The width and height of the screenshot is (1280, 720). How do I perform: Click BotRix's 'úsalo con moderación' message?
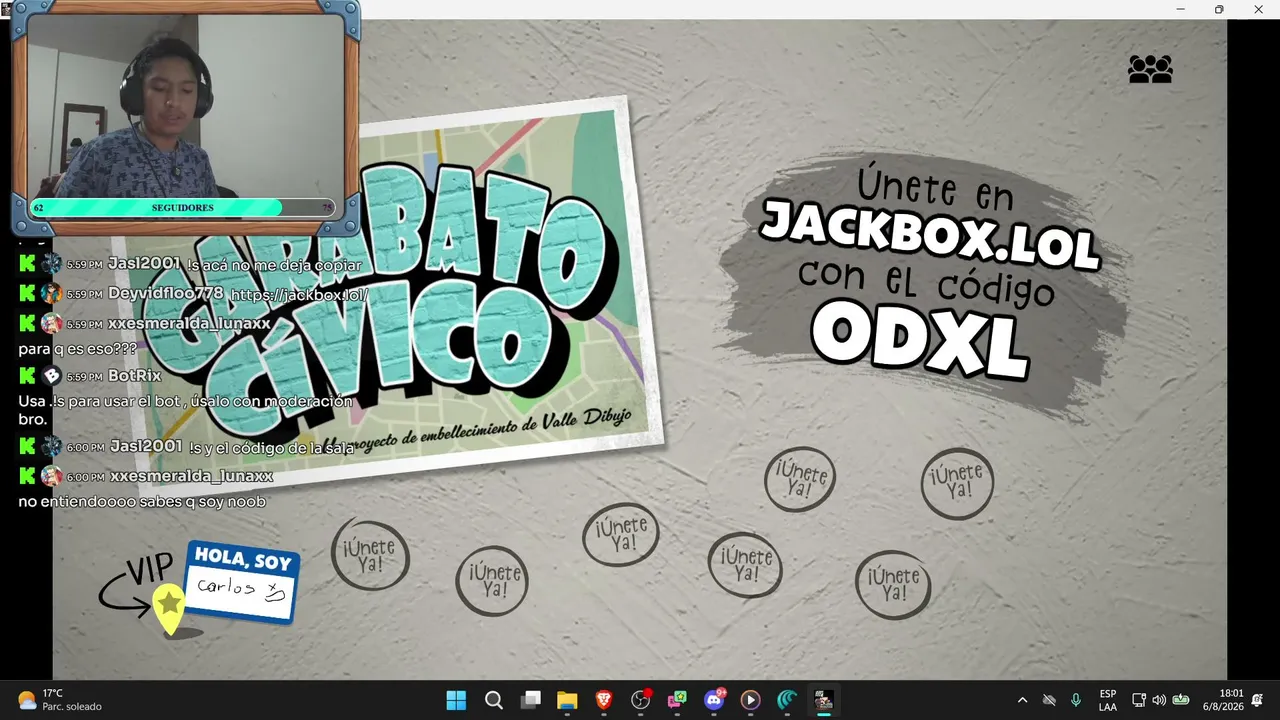click(185, 410)
